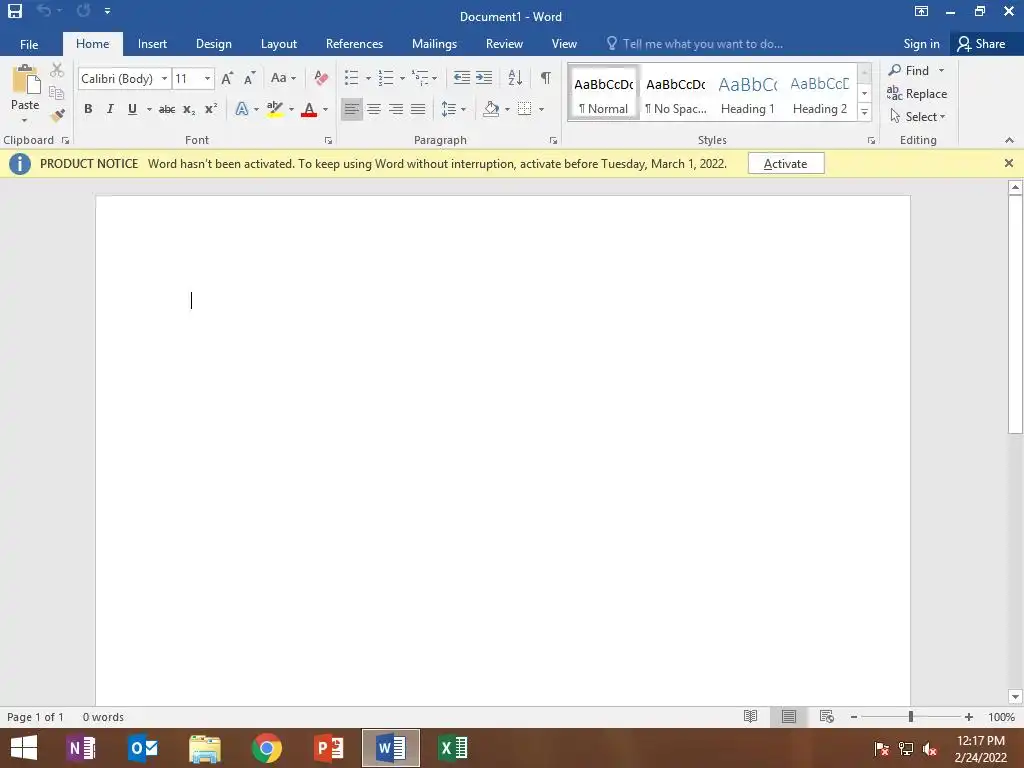The image size is (1024, 768).
Task: Click the Cut scissors icon
Action: pyautogui.click(x=57, y=70)
